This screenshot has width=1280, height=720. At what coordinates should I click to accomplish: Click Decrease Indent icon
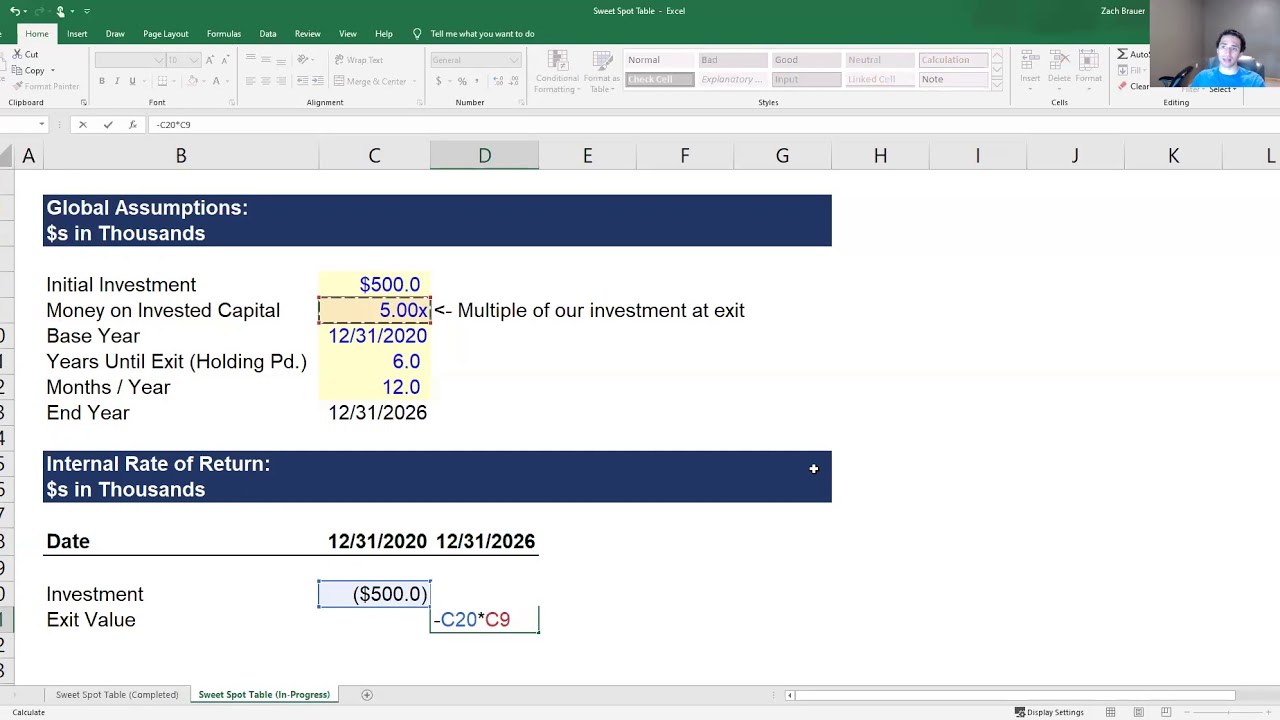302,81
